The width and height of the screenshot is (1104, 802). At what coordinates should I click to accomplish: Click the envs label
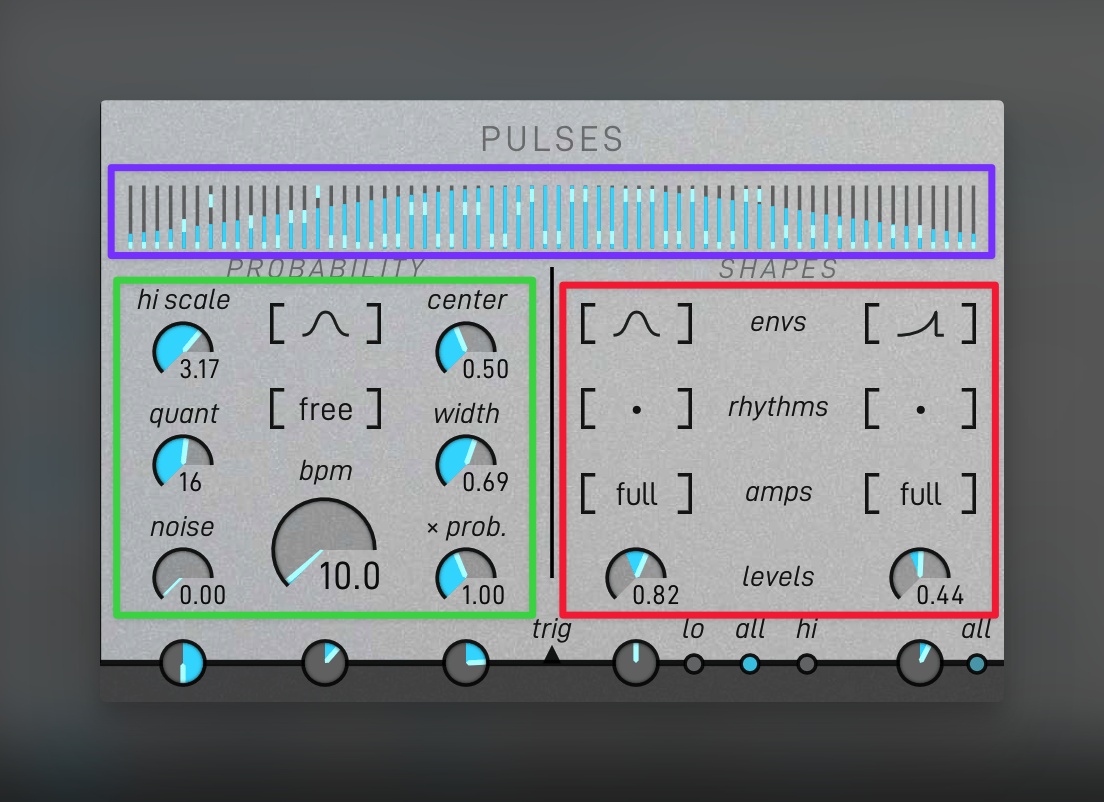tap(778, 322)
